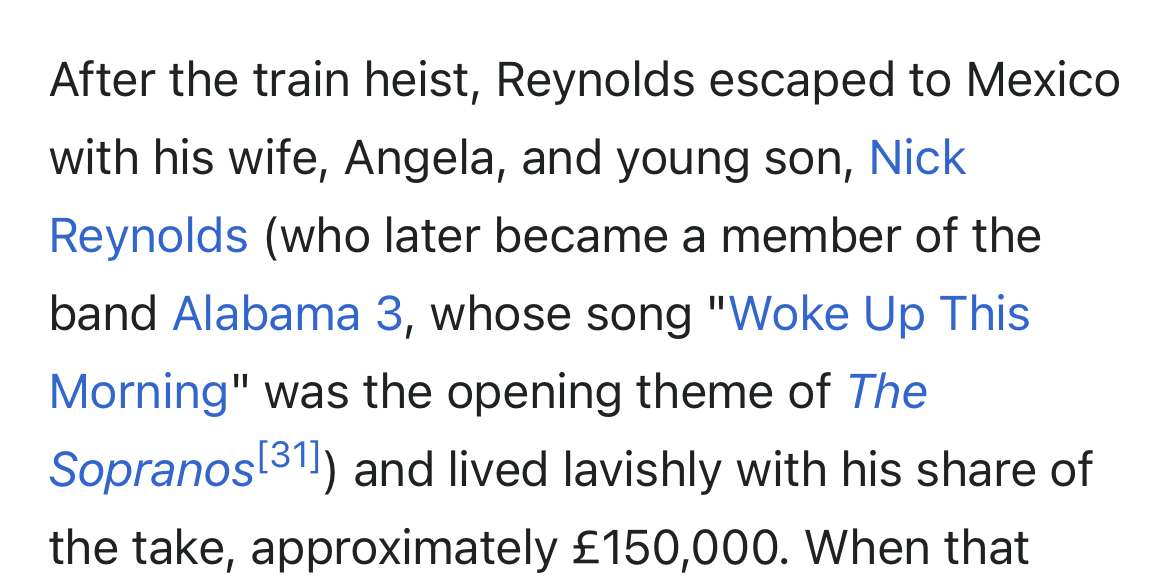Click the word "opening"

[526, 392]
